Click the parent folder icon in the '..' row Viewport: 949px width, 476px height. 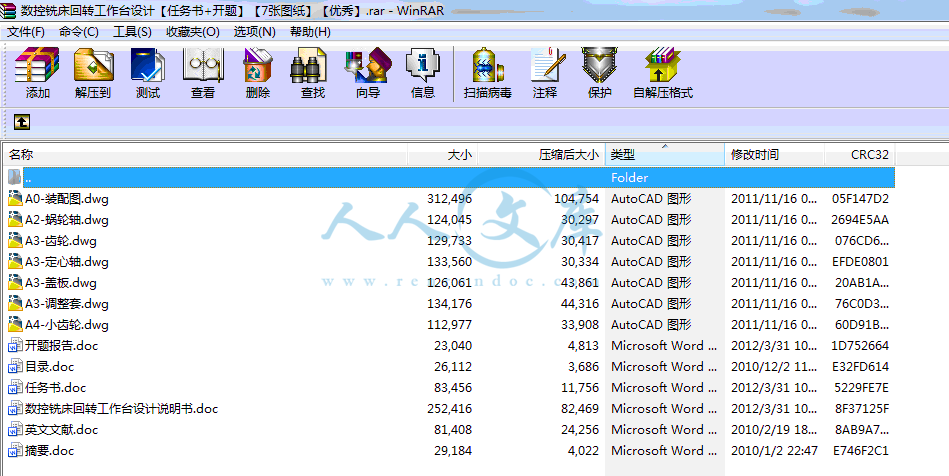15,177
